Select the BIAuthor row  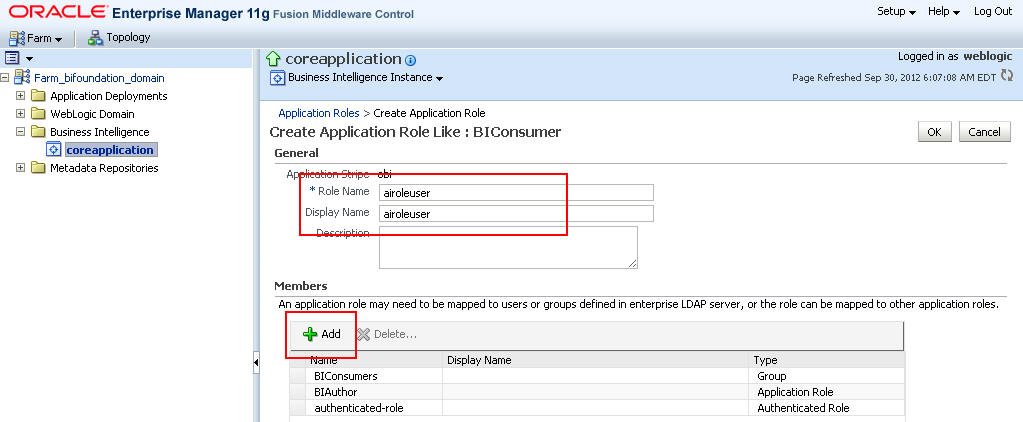(597, 392)
